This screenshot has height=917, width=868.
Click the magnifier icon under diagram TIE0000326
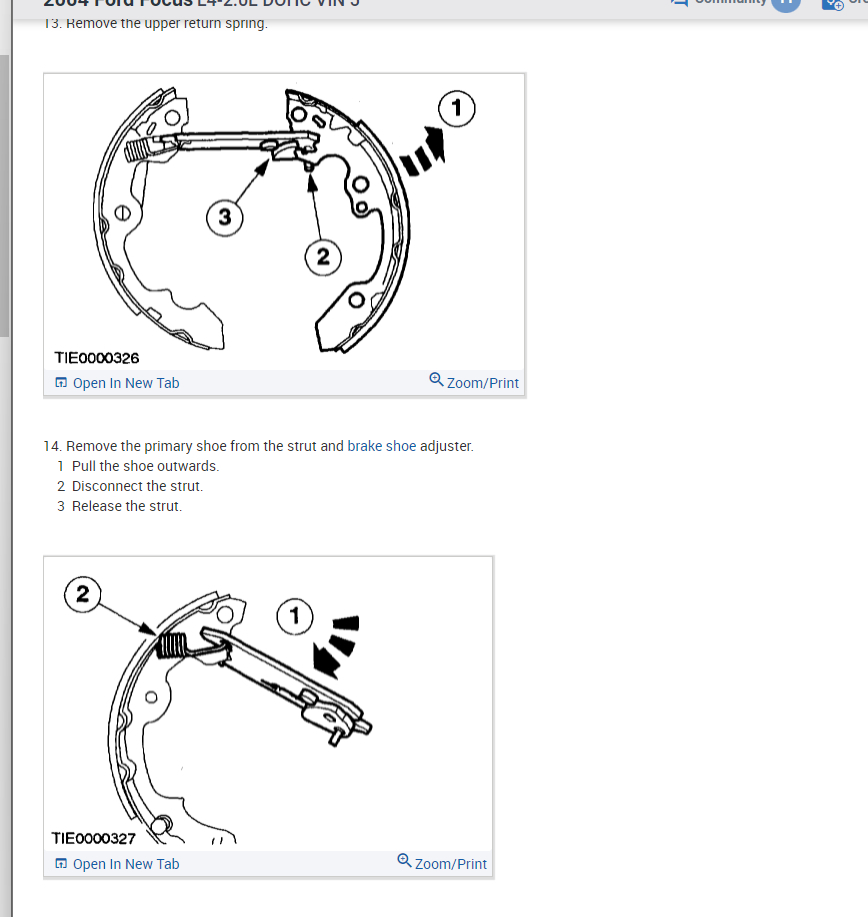click(436, 380)
